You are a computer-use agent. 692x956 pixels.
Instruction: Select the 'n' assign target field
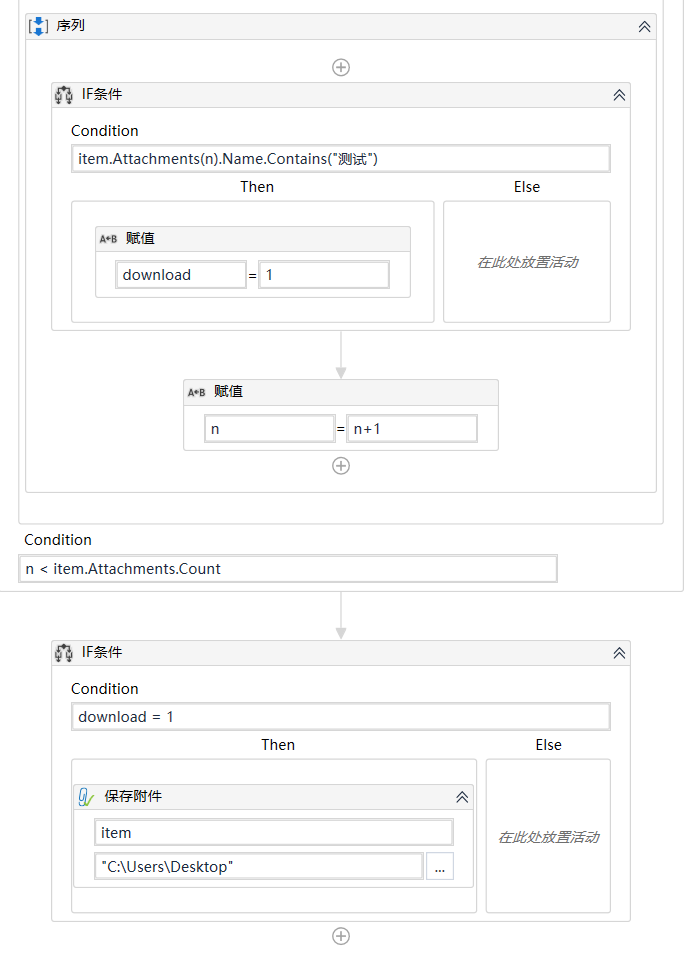click(269, 429)
